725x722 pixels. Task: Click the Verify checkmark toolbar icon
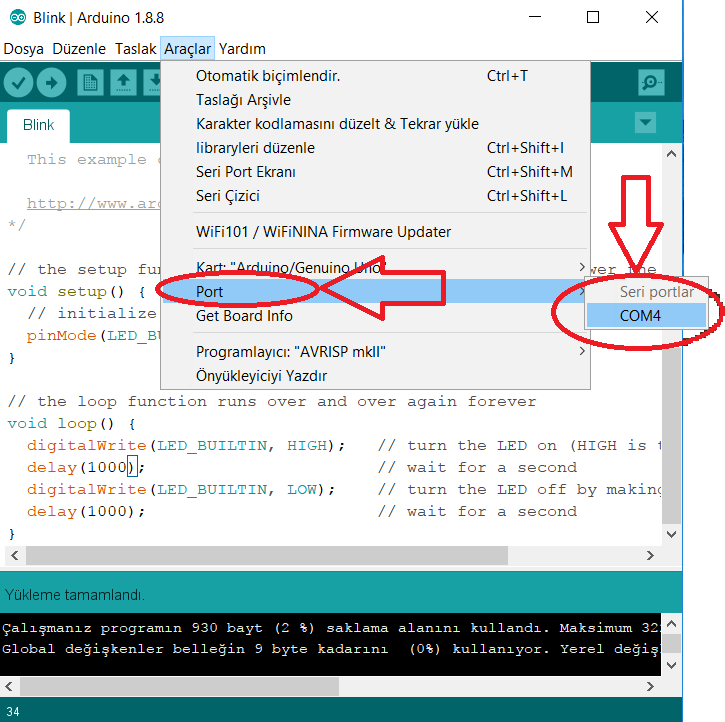point(19,83)
